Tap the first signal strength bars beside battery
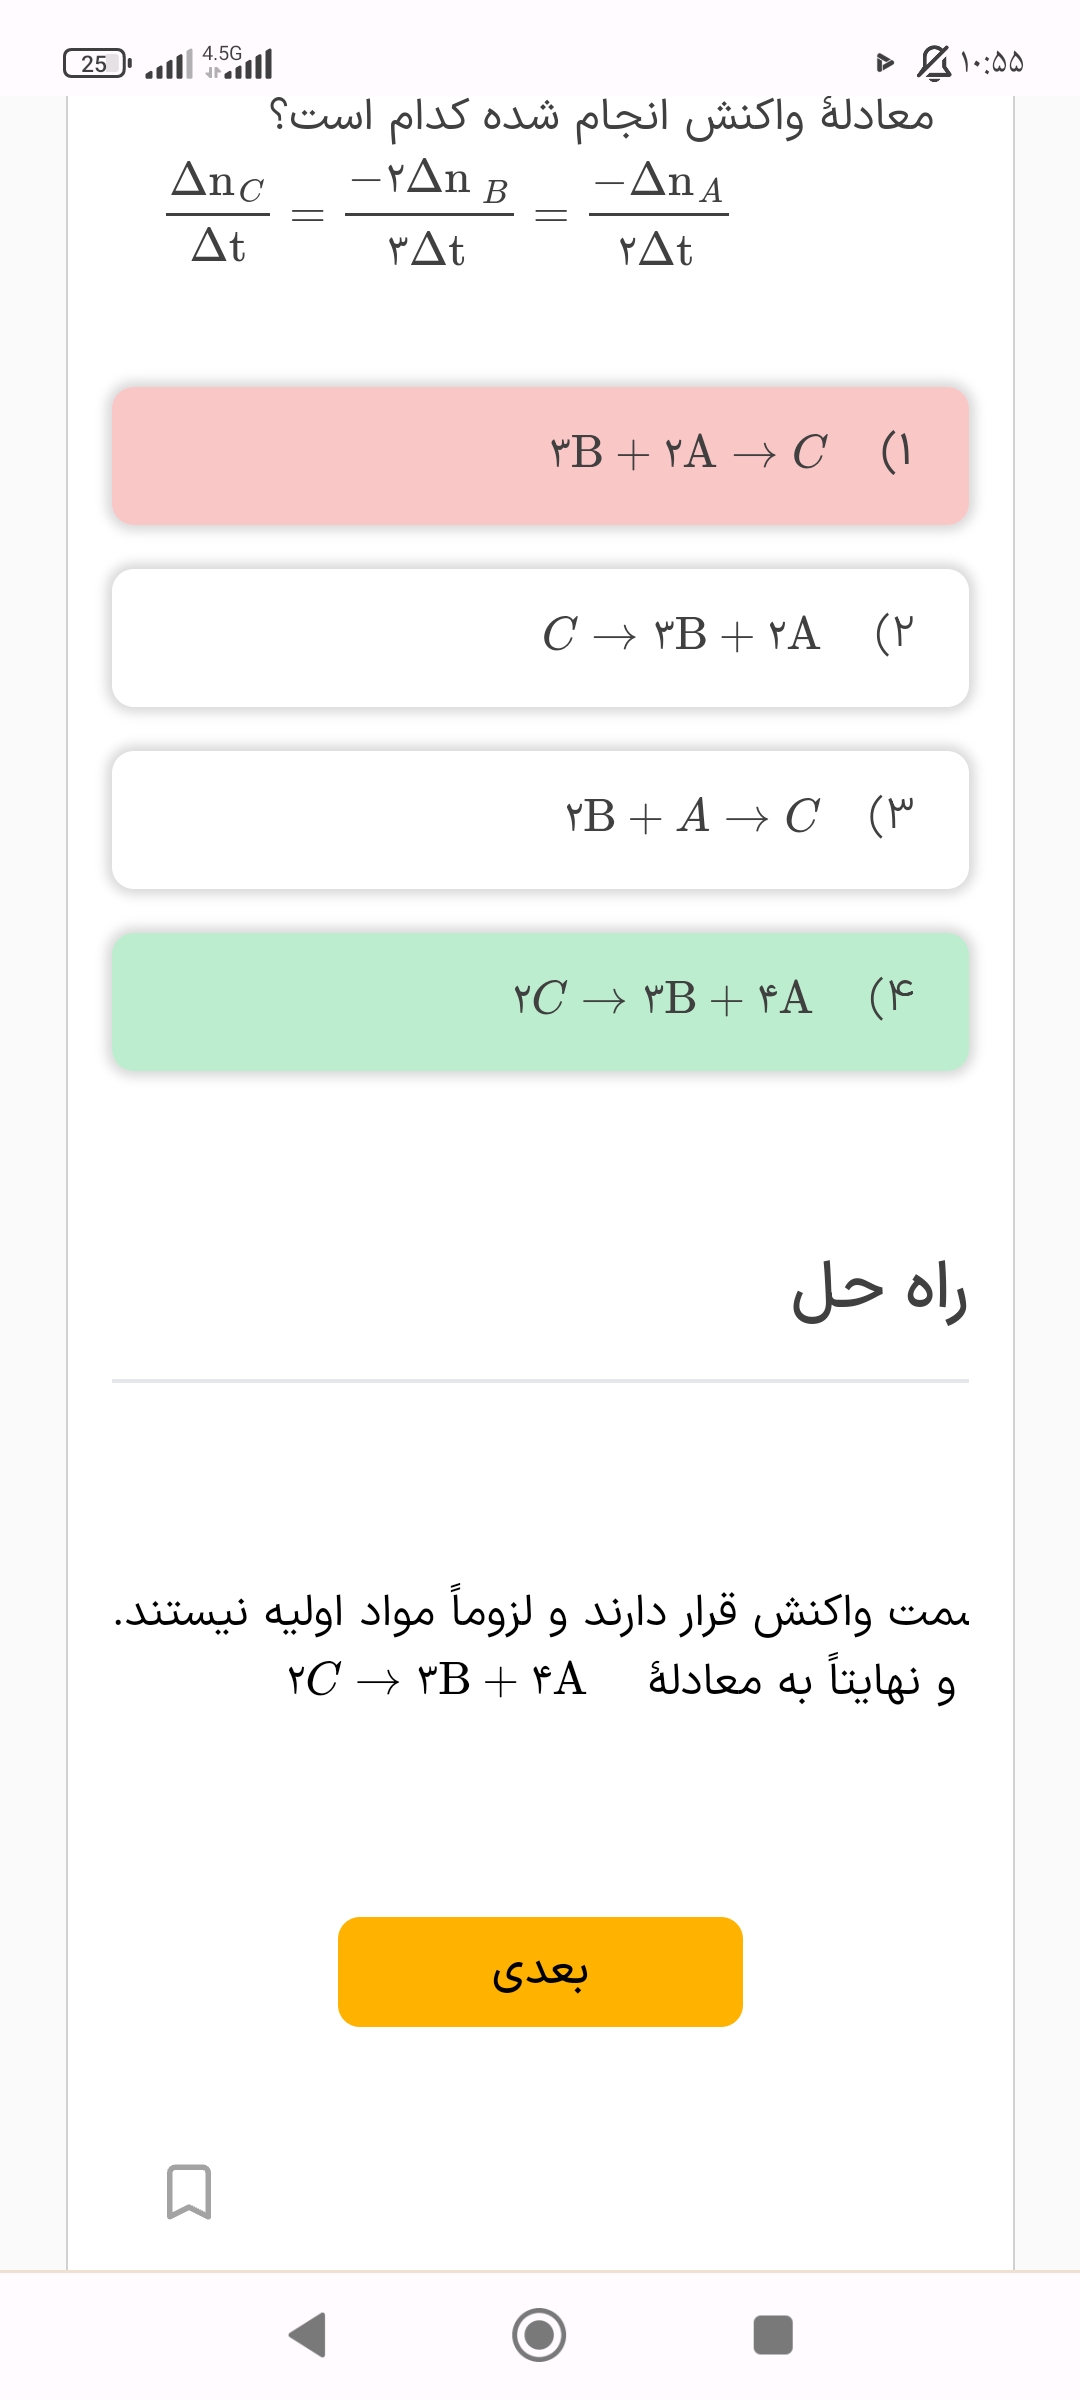 click(168, 66)
